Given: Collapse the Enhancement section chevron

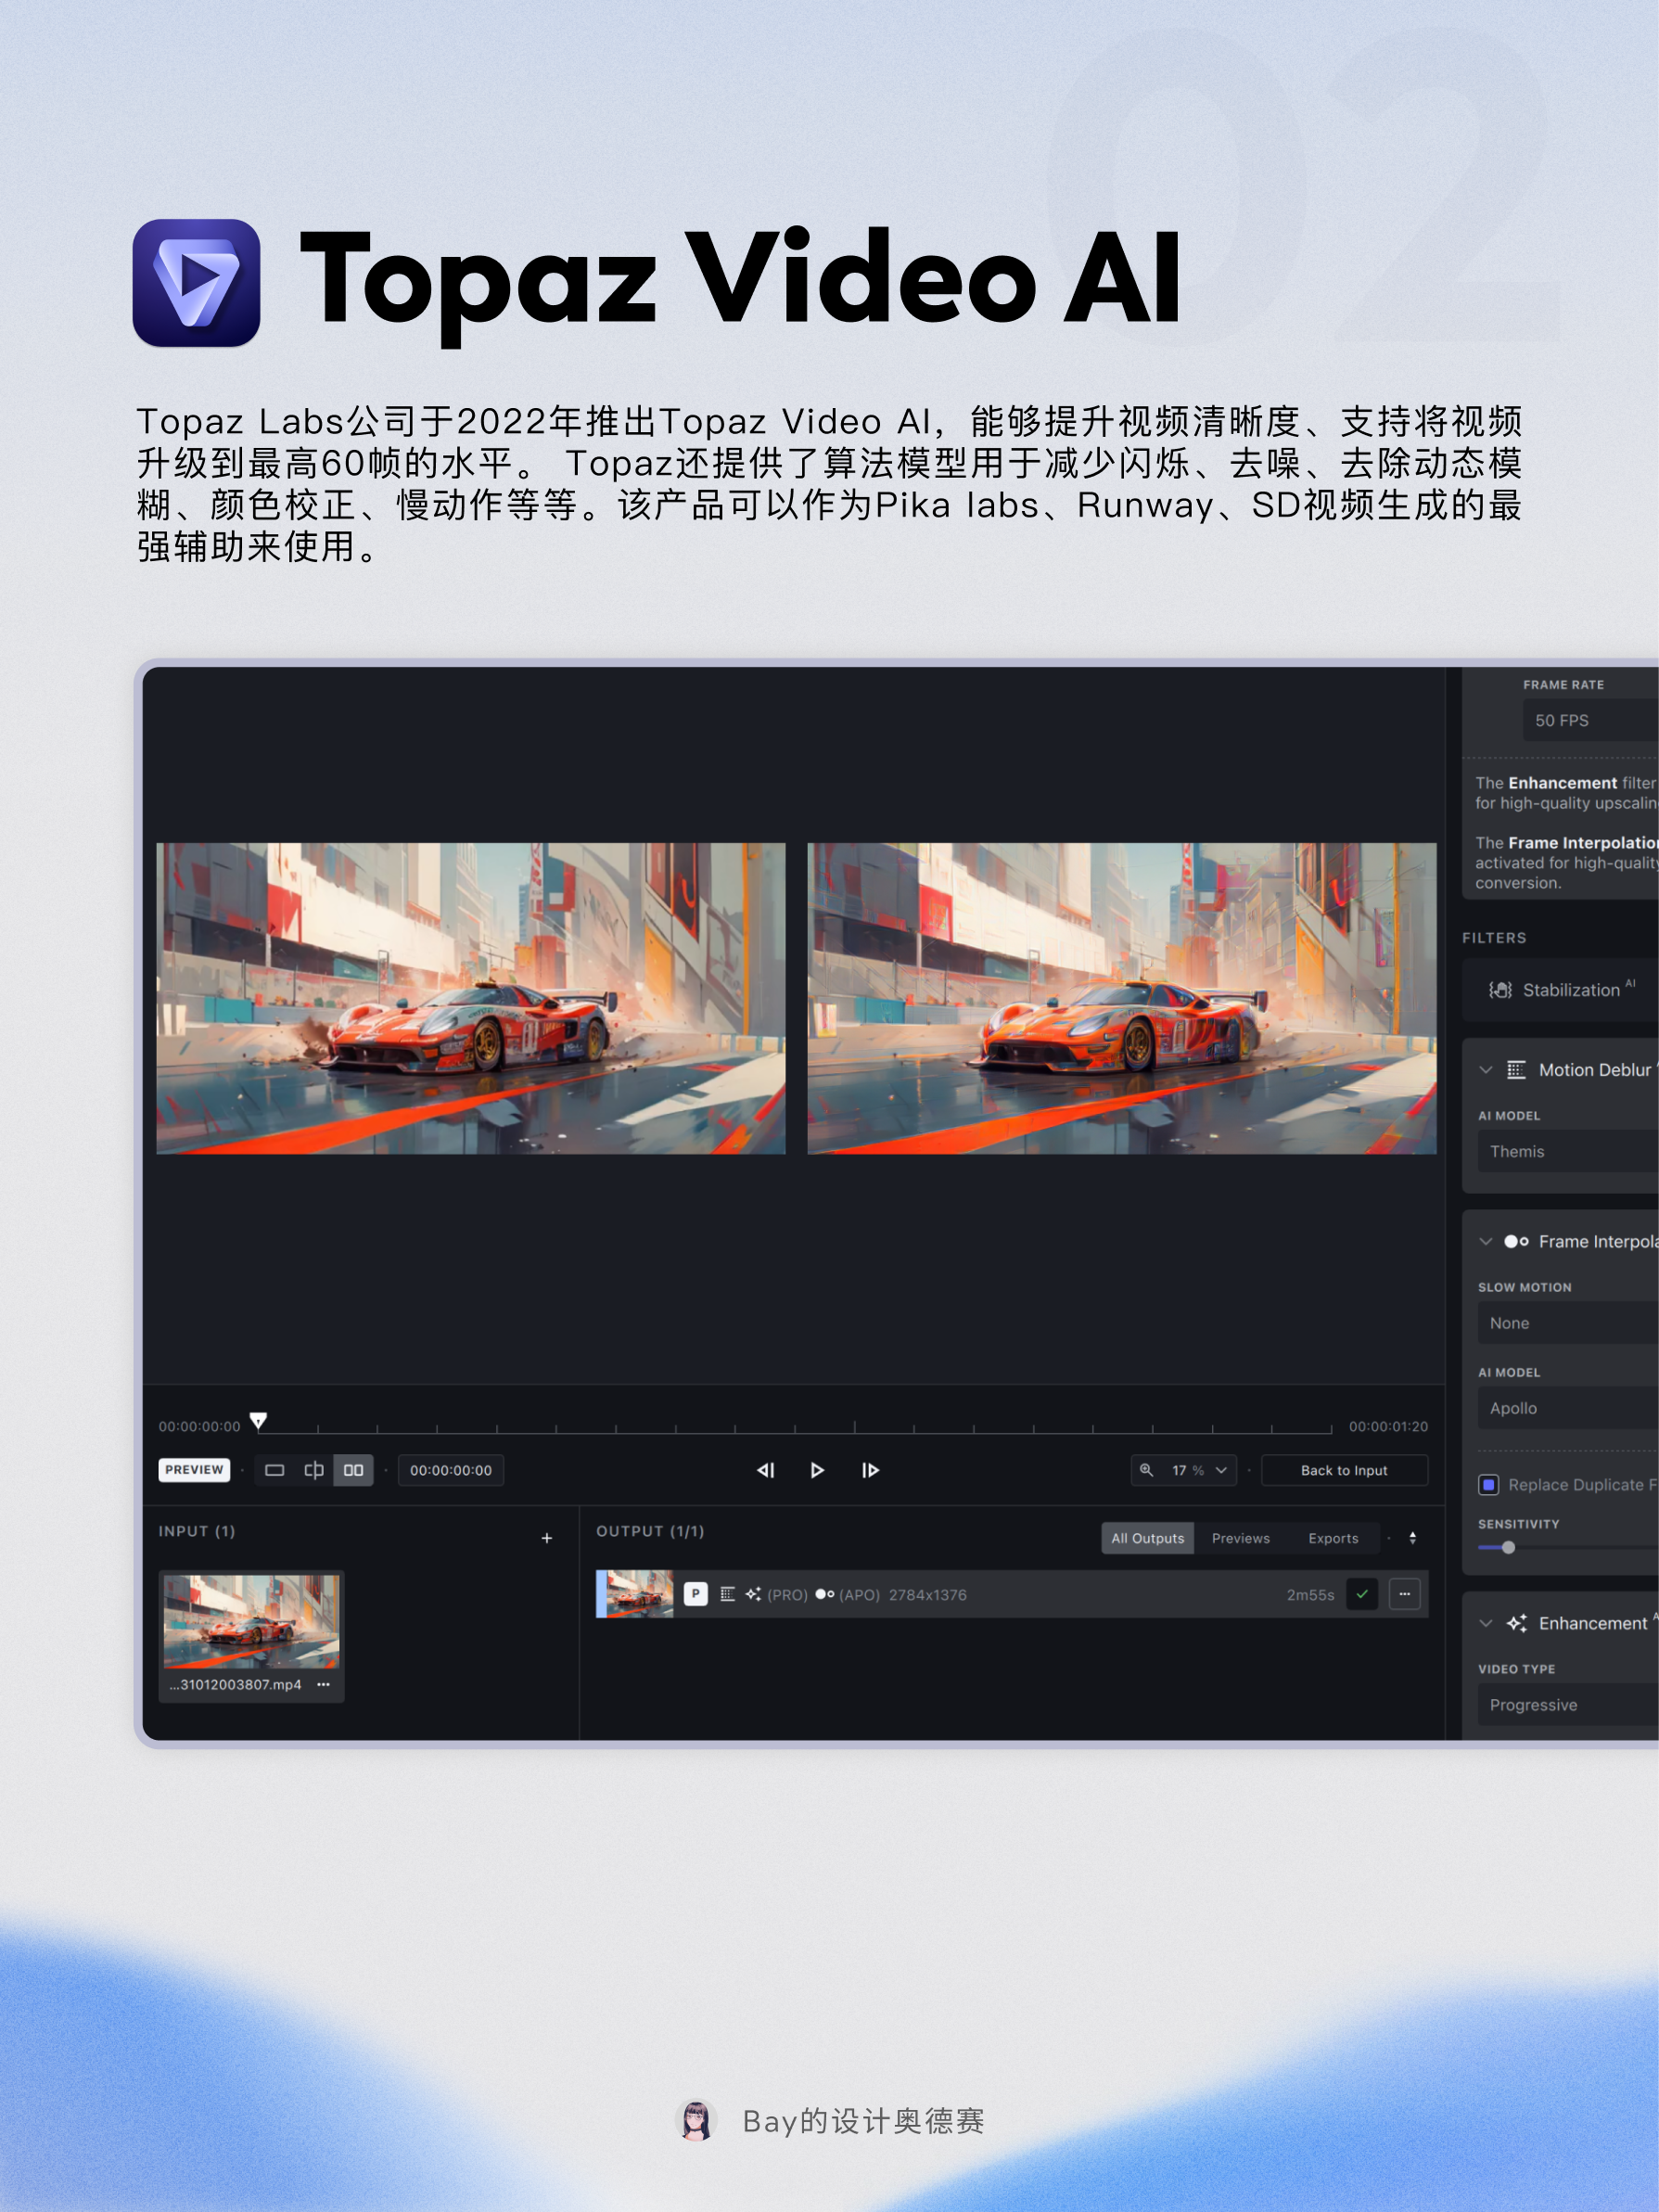Looking at the screenshot, I should coord(1486,1623).
